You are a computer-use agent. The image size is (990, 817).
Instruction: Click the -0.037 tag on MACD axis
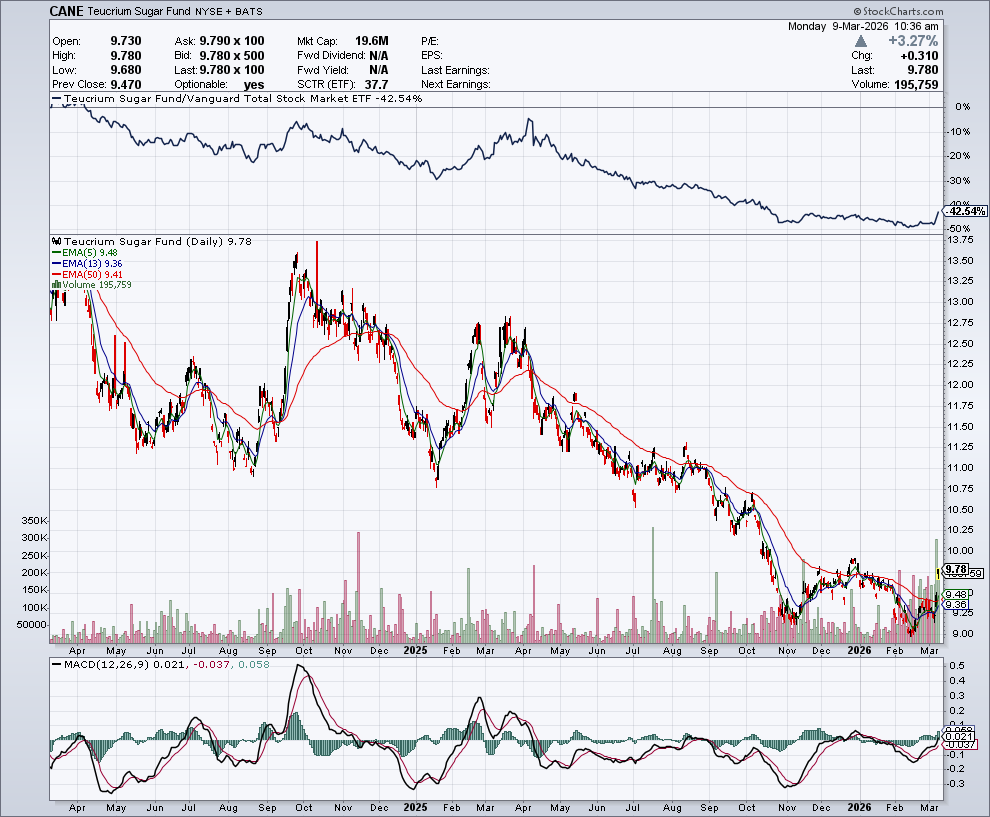[960, 744]
